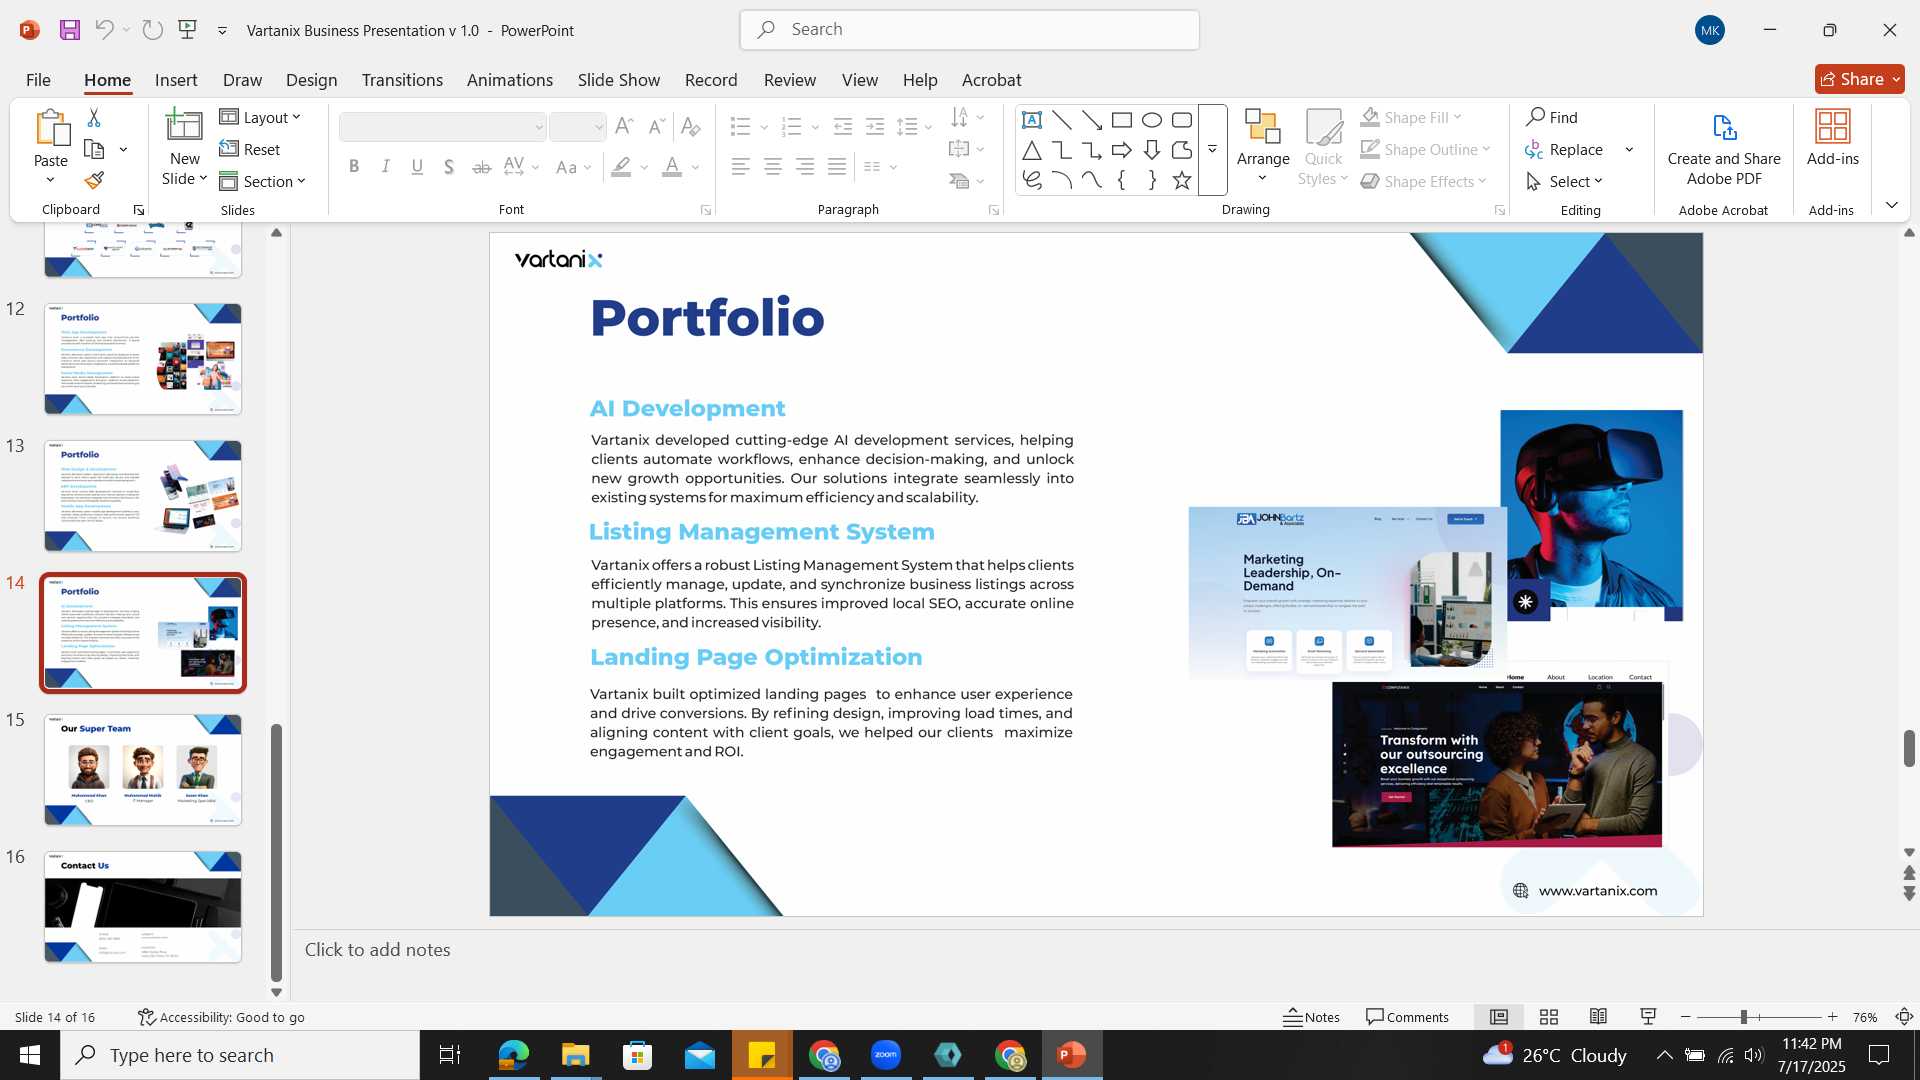
Task: Open the Layout dropdown
Action: point(260,118)
